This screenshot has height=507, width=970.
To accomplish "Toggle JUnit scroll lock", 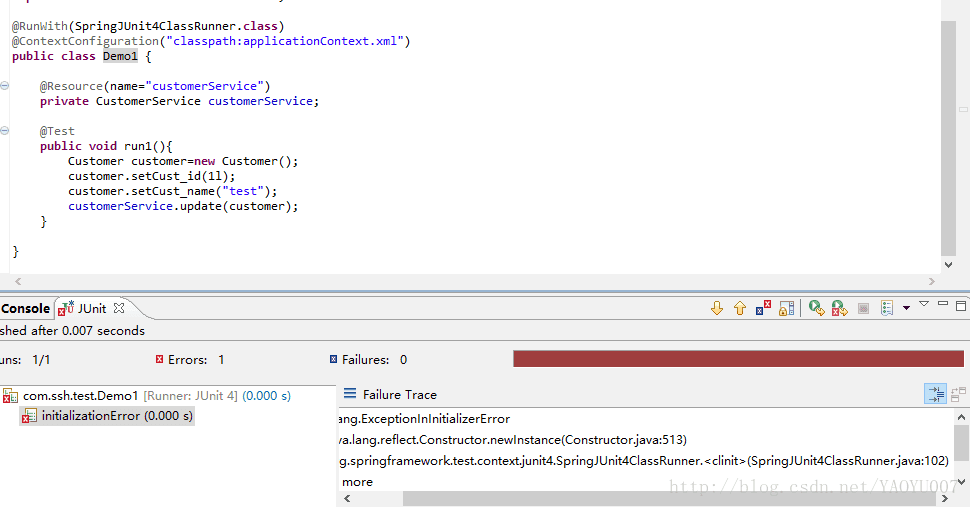I will point(786,308).
